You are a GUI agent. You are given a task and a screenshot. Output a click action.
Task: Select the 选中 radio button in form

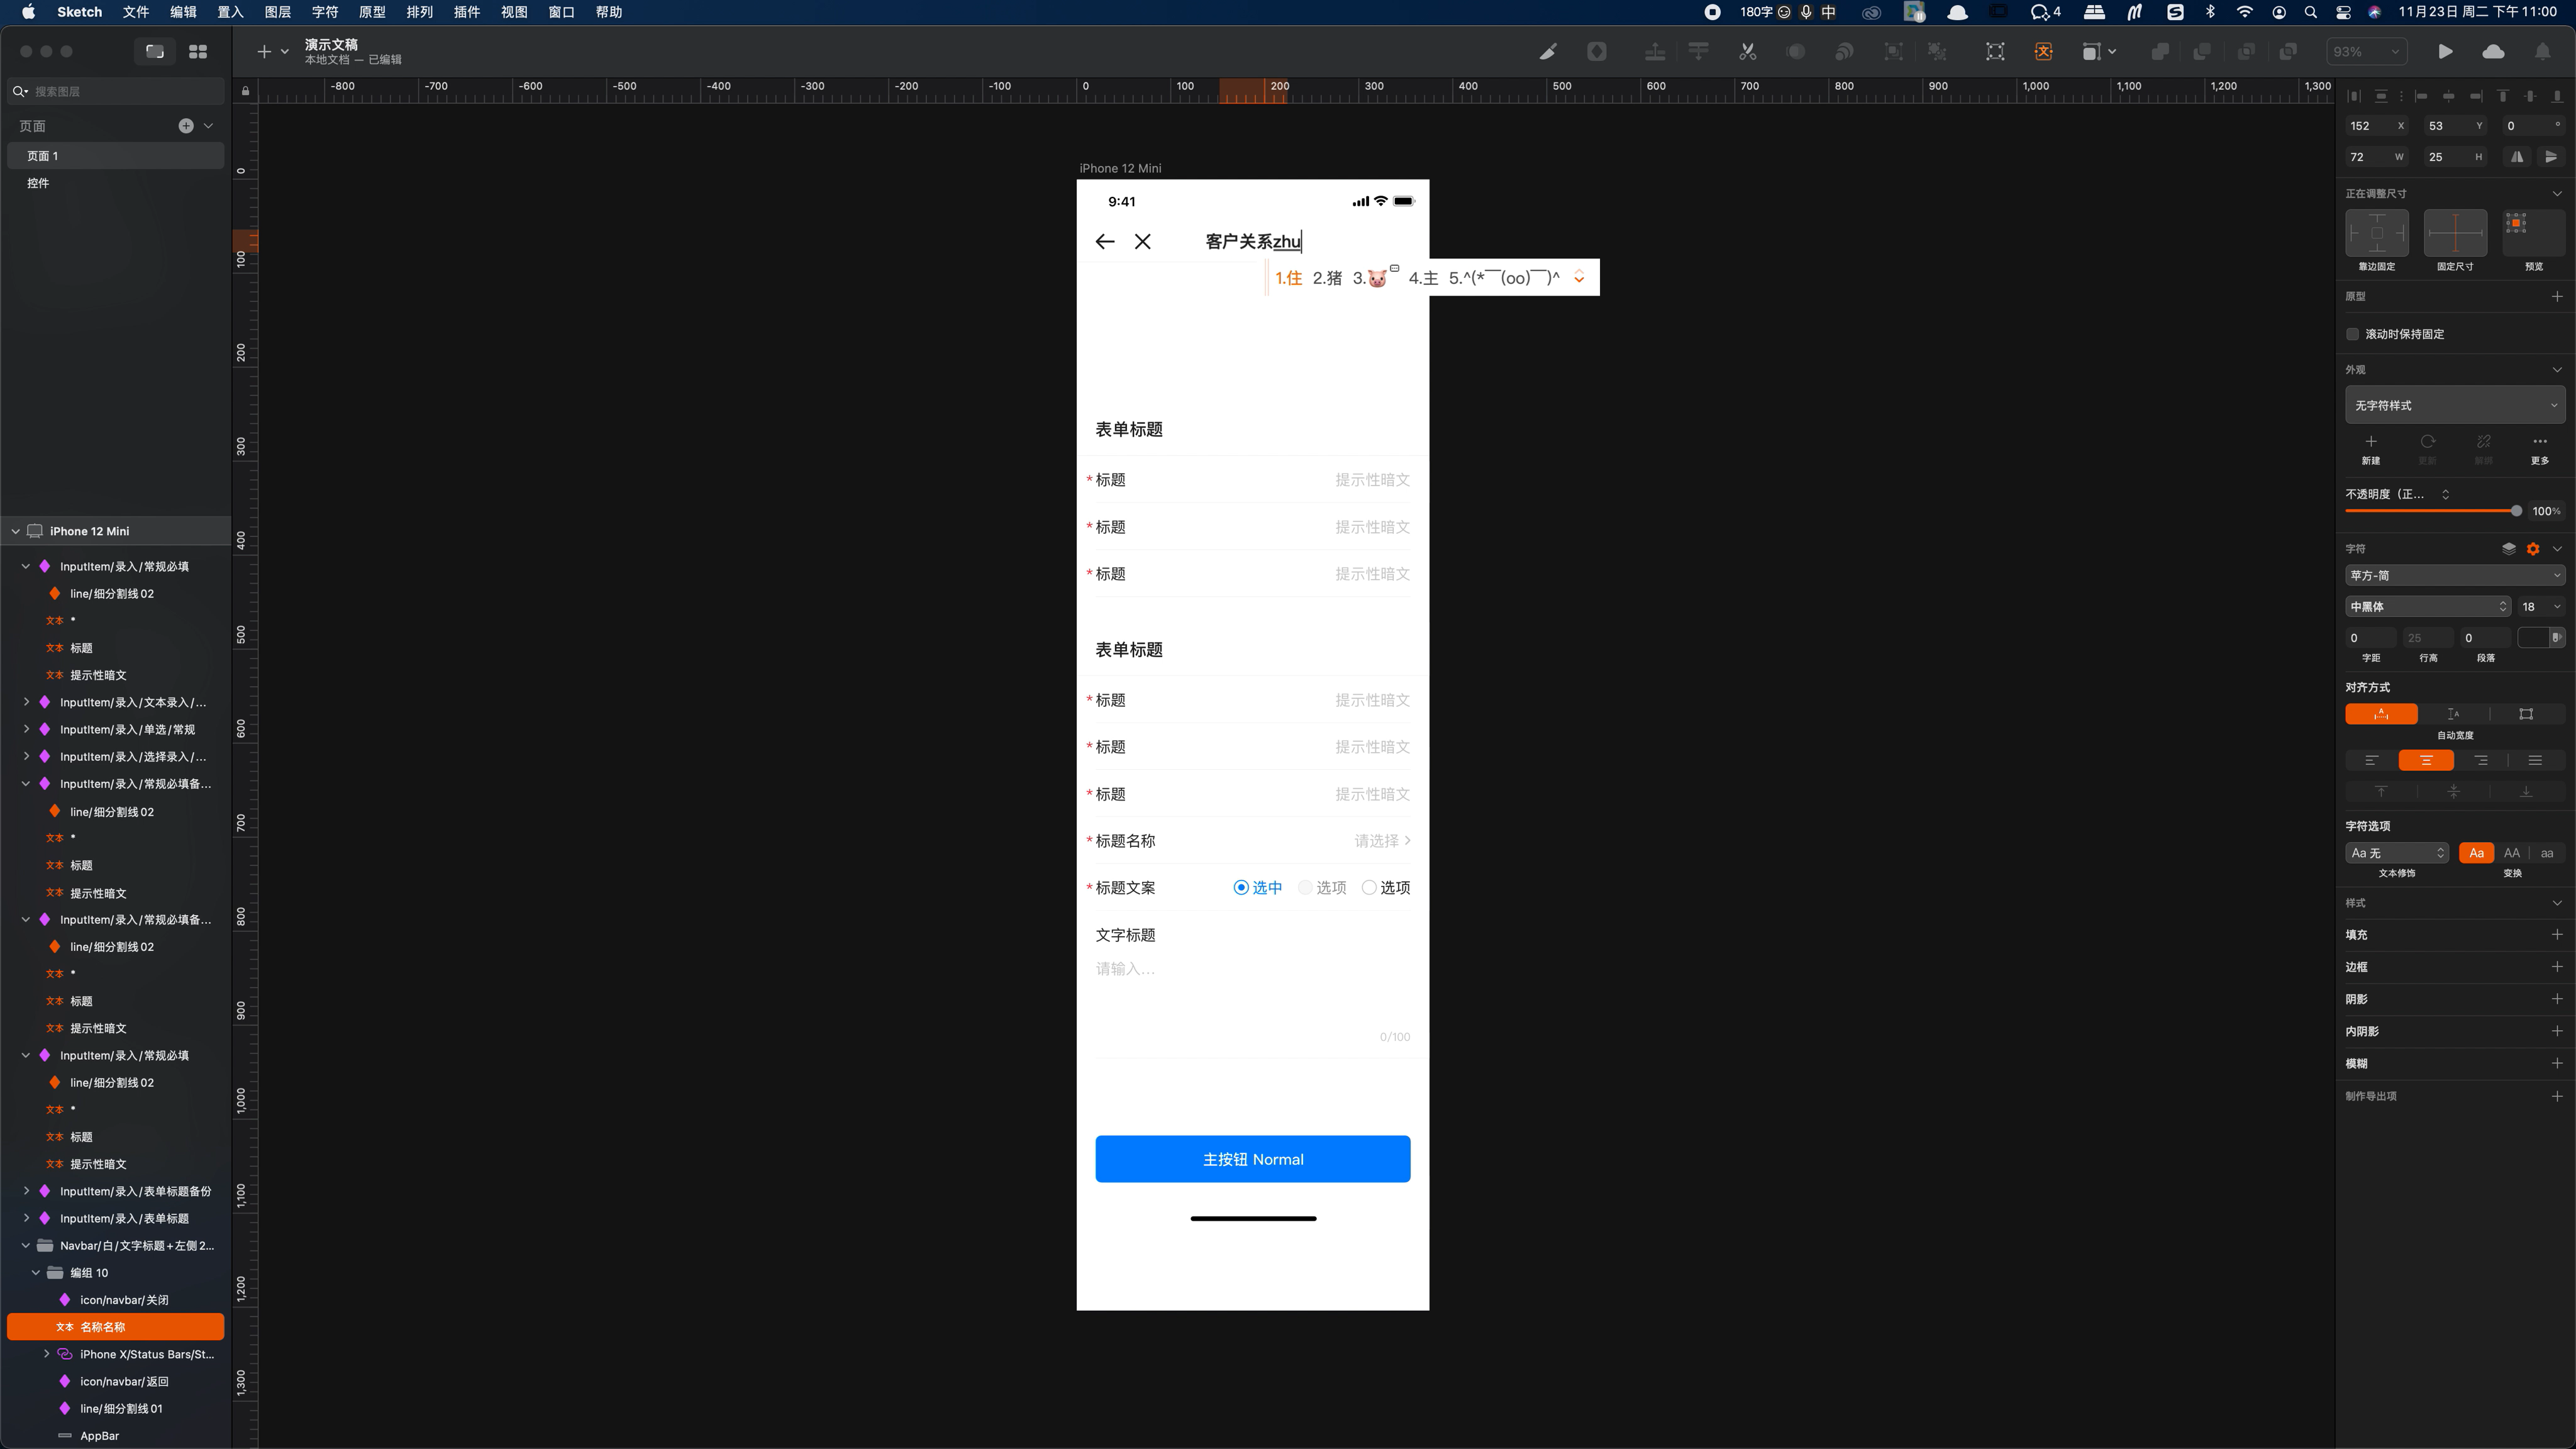(x=1241, y=888)
